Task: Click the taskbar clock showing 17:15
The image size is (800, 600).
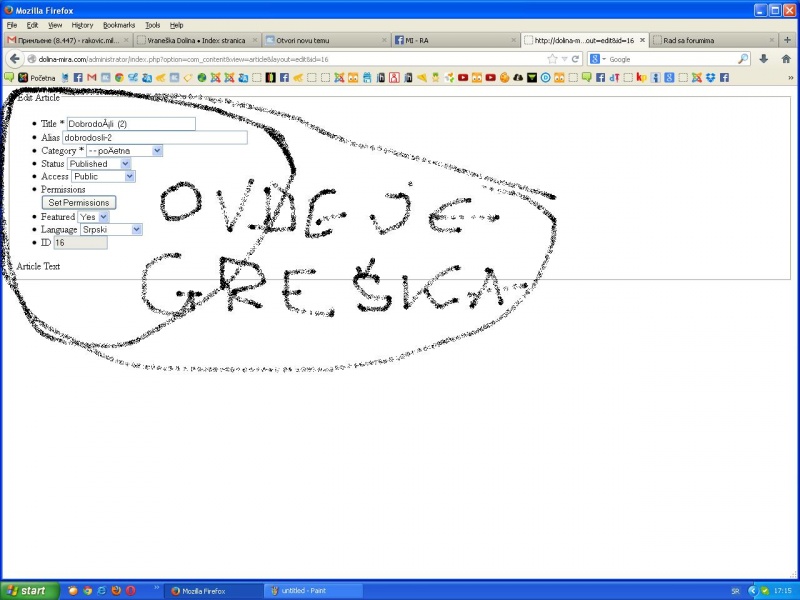Action: pos(783,591)
